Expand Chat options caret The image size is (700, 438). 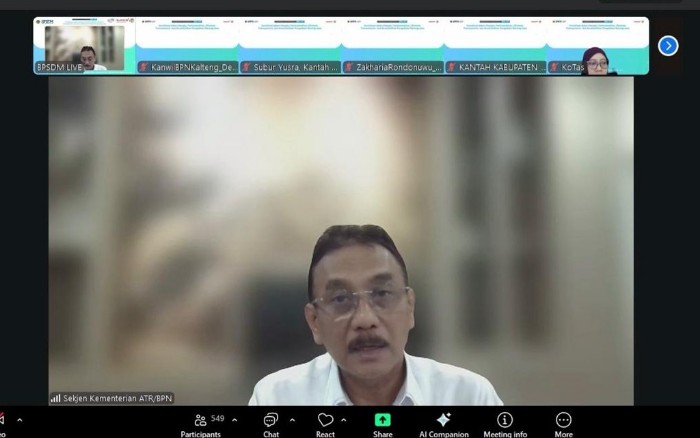tap(292, 420)
